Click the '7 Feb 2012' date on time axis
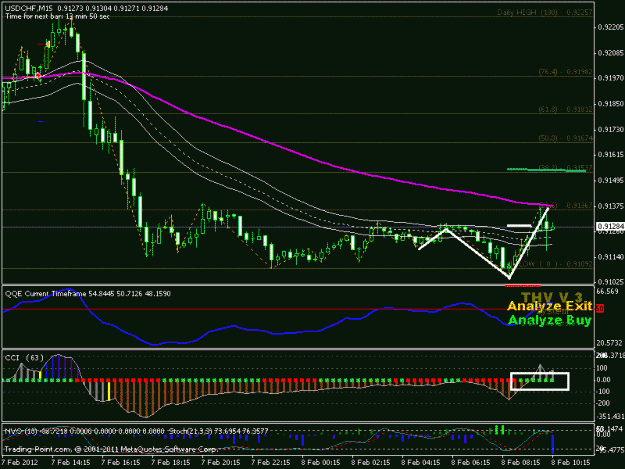This screenshot has height=469, width=625. click(x=20, y=462)
